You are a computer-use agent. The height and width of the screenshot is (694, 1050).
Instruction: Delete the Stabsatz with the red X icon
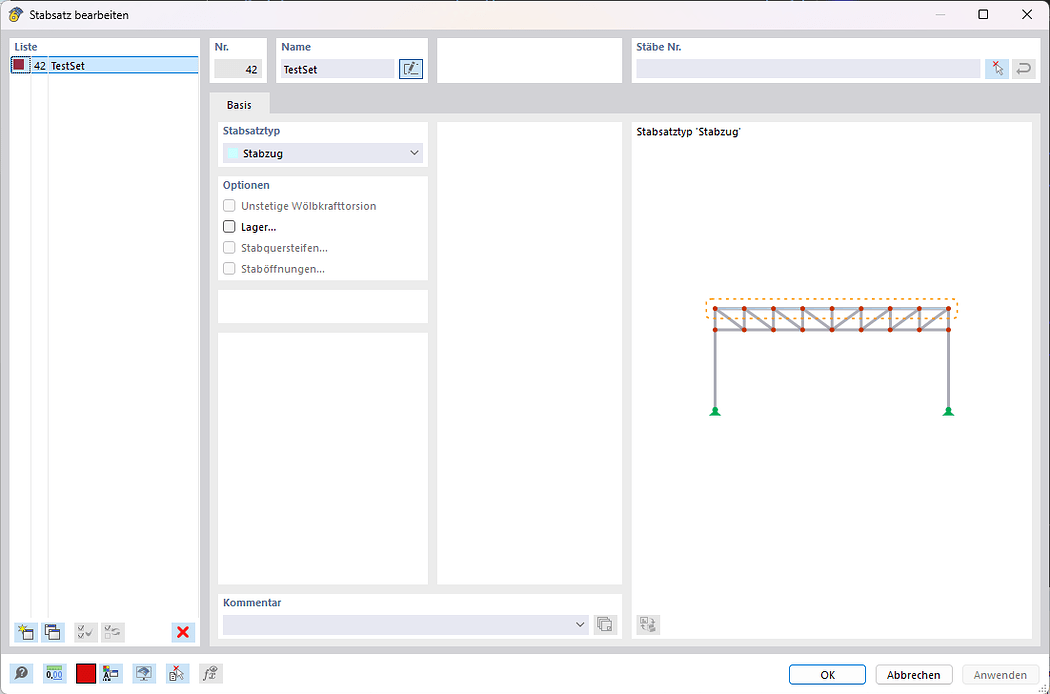coord(183,632)
